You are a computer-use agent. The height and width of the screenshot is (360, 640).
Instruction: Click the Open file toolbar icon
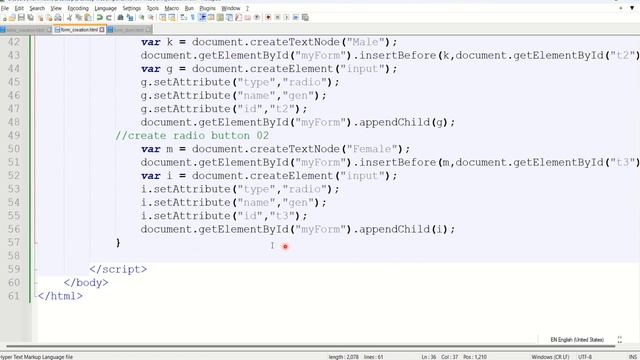12,18
